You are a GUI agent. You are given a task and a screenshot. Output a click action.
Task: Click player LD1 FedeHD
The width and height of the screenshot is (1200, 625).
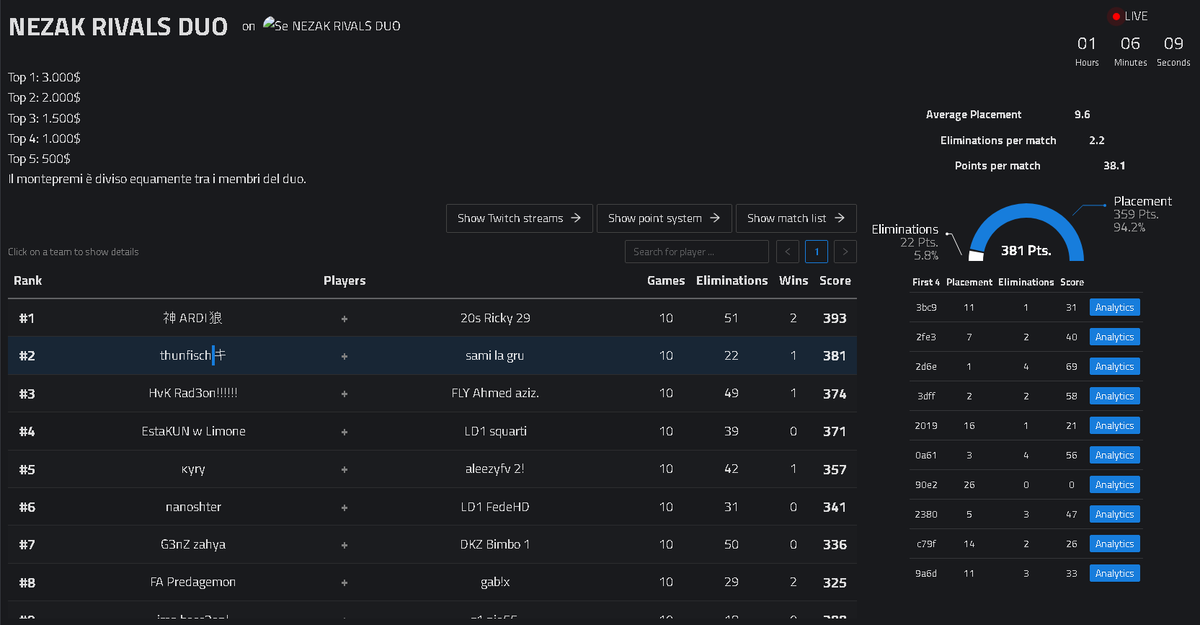[x=495, y=507]
